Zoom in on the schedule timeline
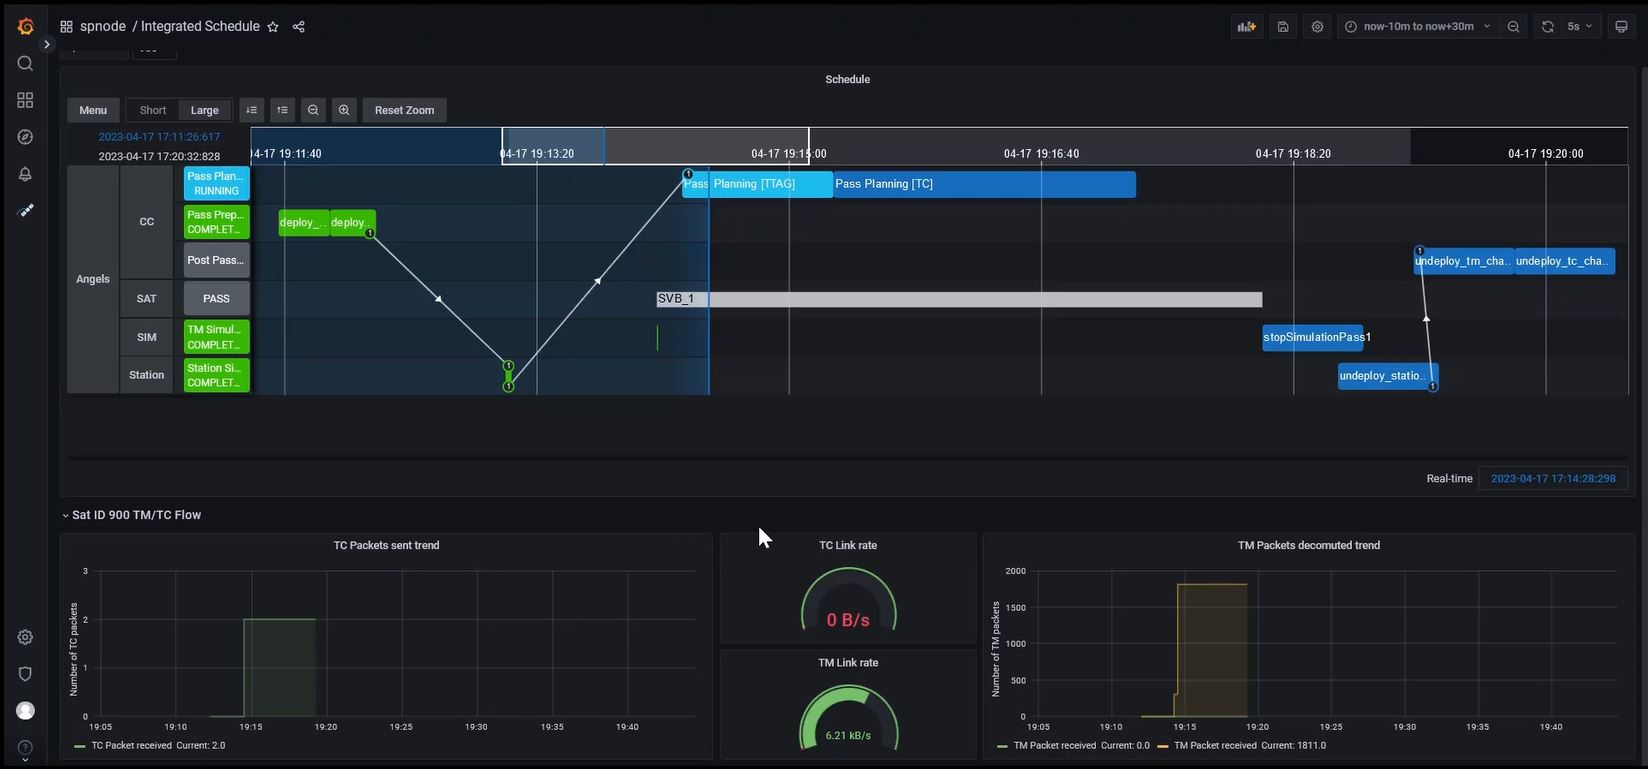The image size is (1648, 769). 344,110
